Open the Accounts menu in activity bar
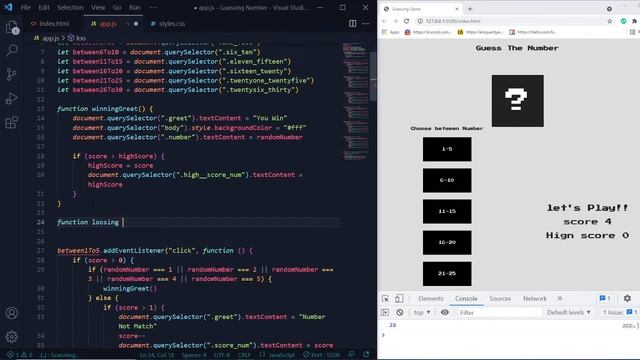Viewport: 640px width, 360px height. click(x=12, y=313)
